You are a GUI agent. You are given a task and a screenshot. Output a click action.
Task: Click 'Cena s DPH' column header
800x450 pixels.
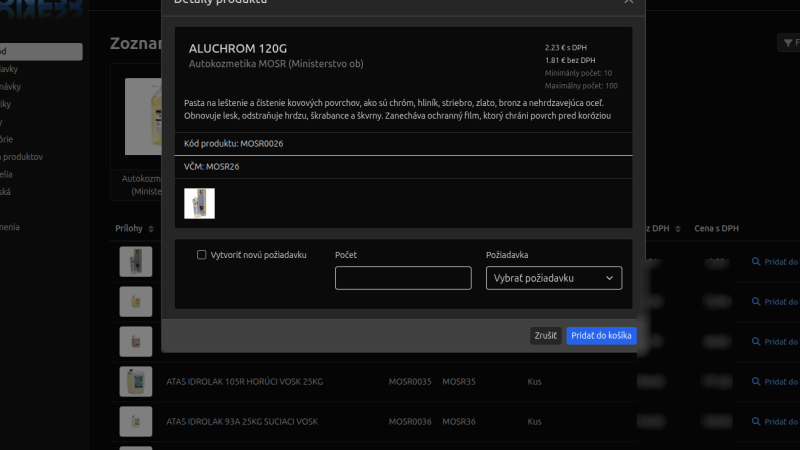pyautogui.click(x=716, y=229)
